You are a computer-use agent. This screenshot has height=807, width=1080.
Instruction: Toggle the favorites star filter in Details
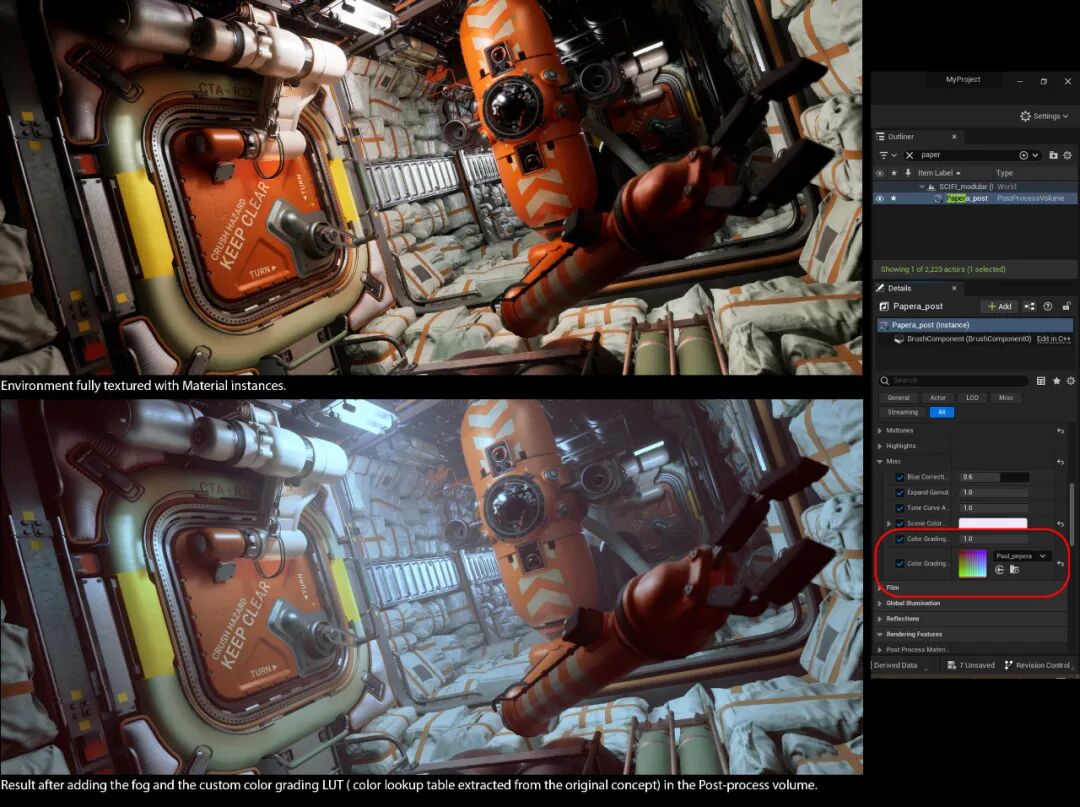(1057, 381)
